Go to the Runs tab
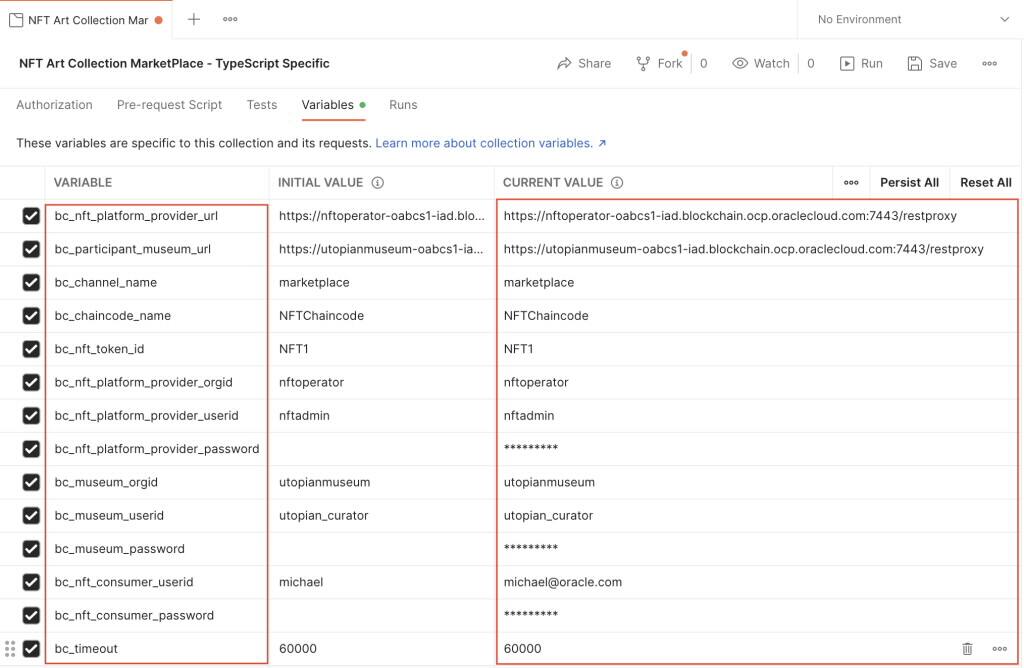 point(403,104)
